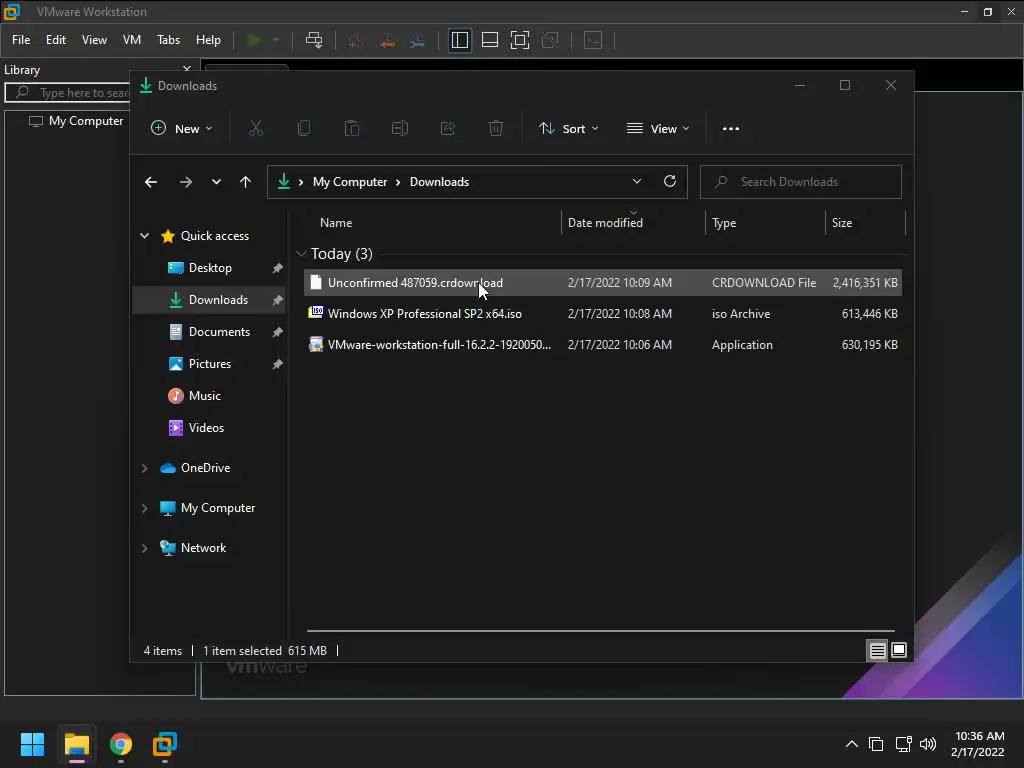Screen dimensions: 1024x768
Task: Click the Paste clipboard icon
Action: click(352, 129)
